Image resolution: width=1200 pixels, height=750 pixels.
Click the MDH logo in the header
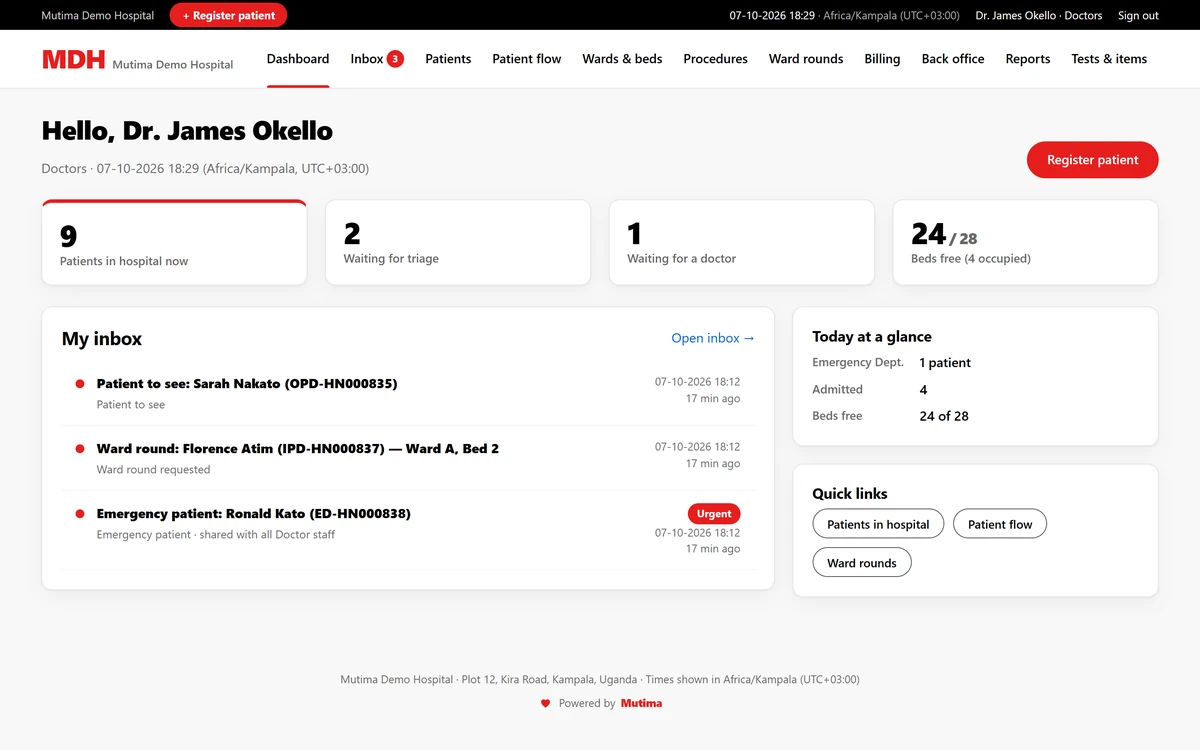pyautogui.click(x=74, y=59)
